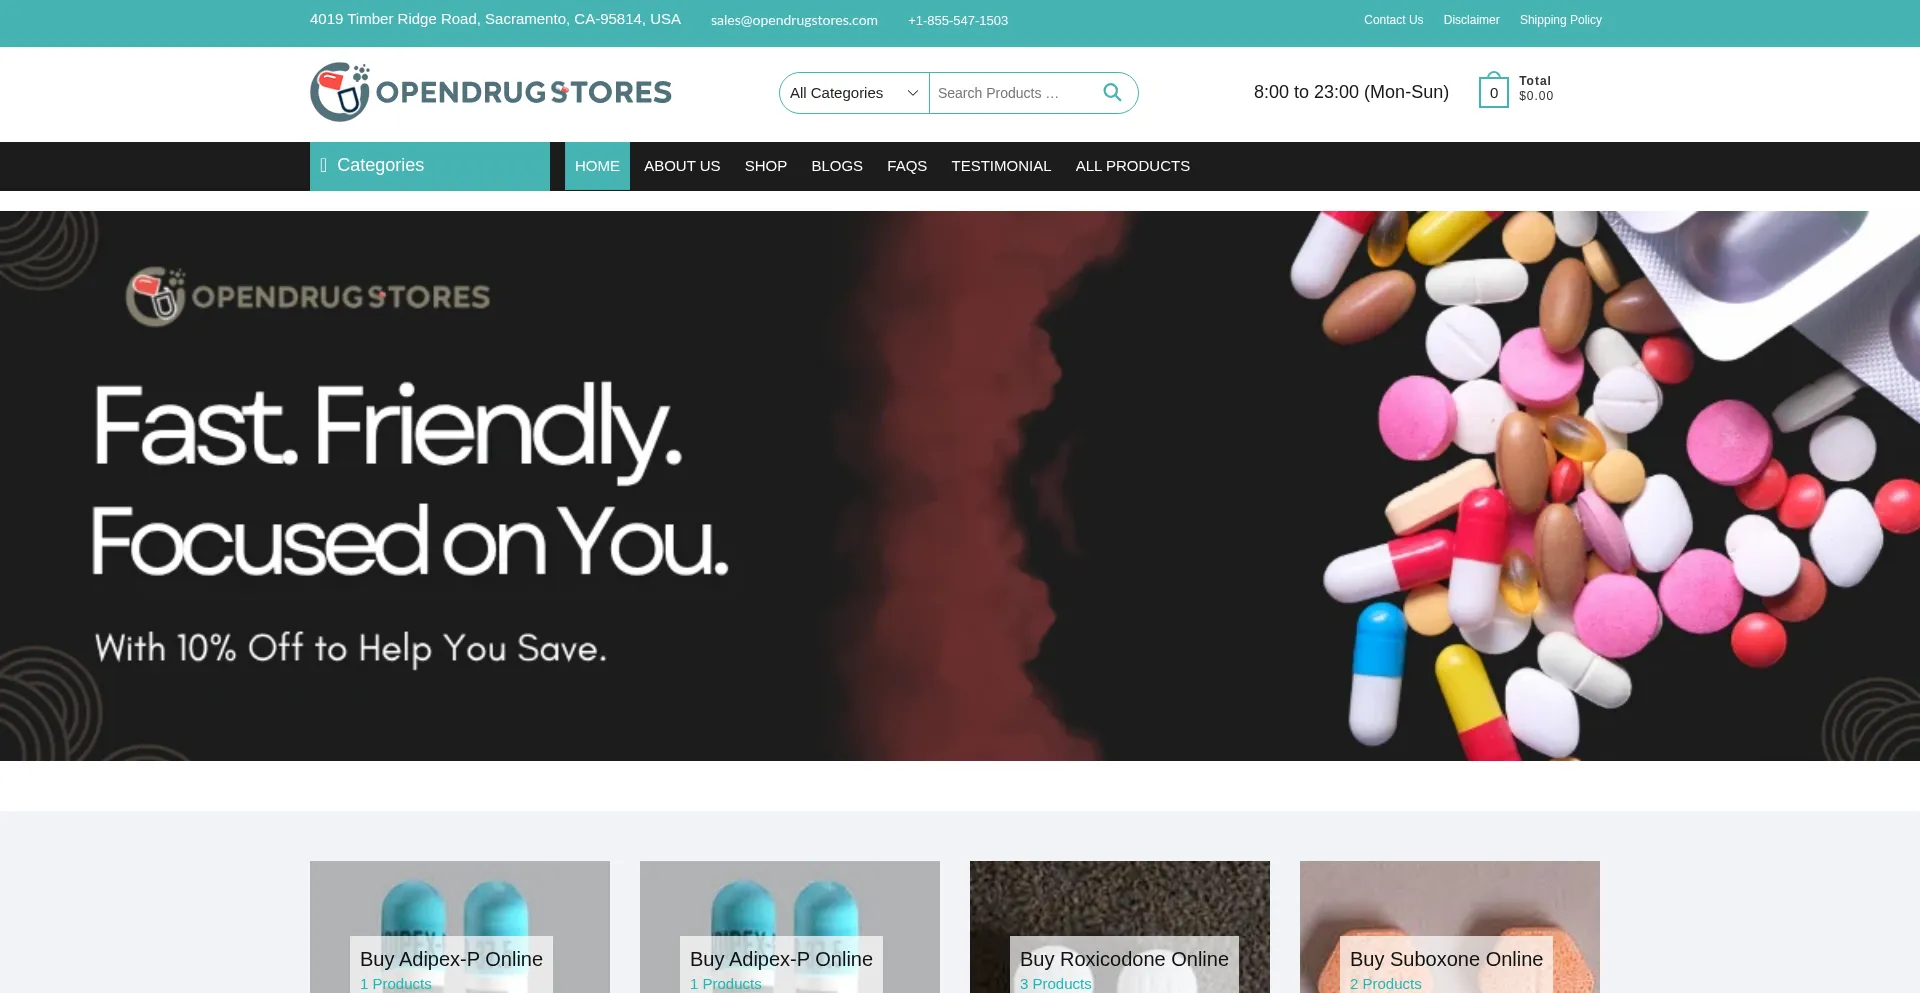1920x993 pixels.
Task: Open the Shipping Policy link
Action: click(x=1560, y=20)
